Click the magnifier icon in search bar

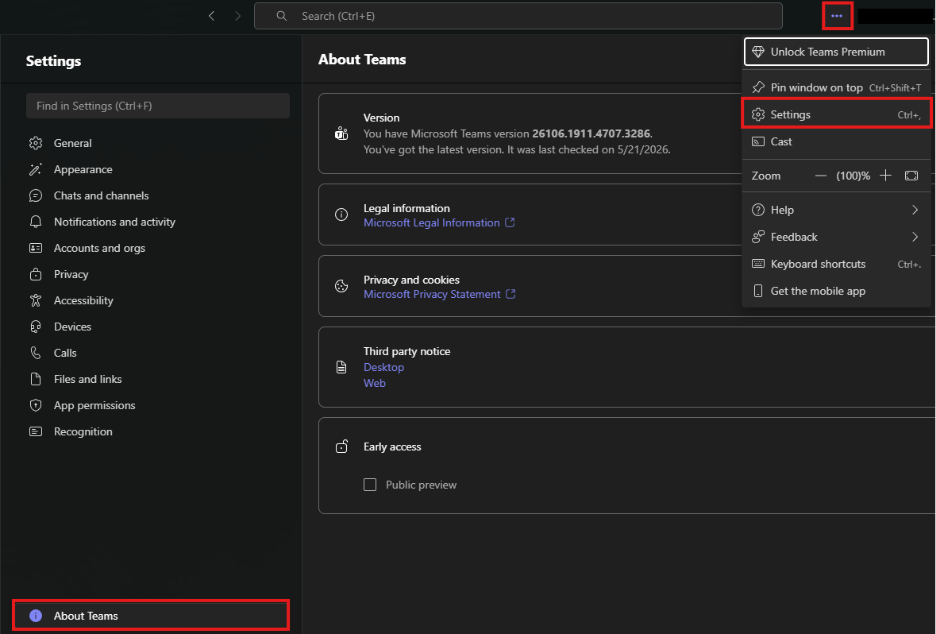coord(281,16)
